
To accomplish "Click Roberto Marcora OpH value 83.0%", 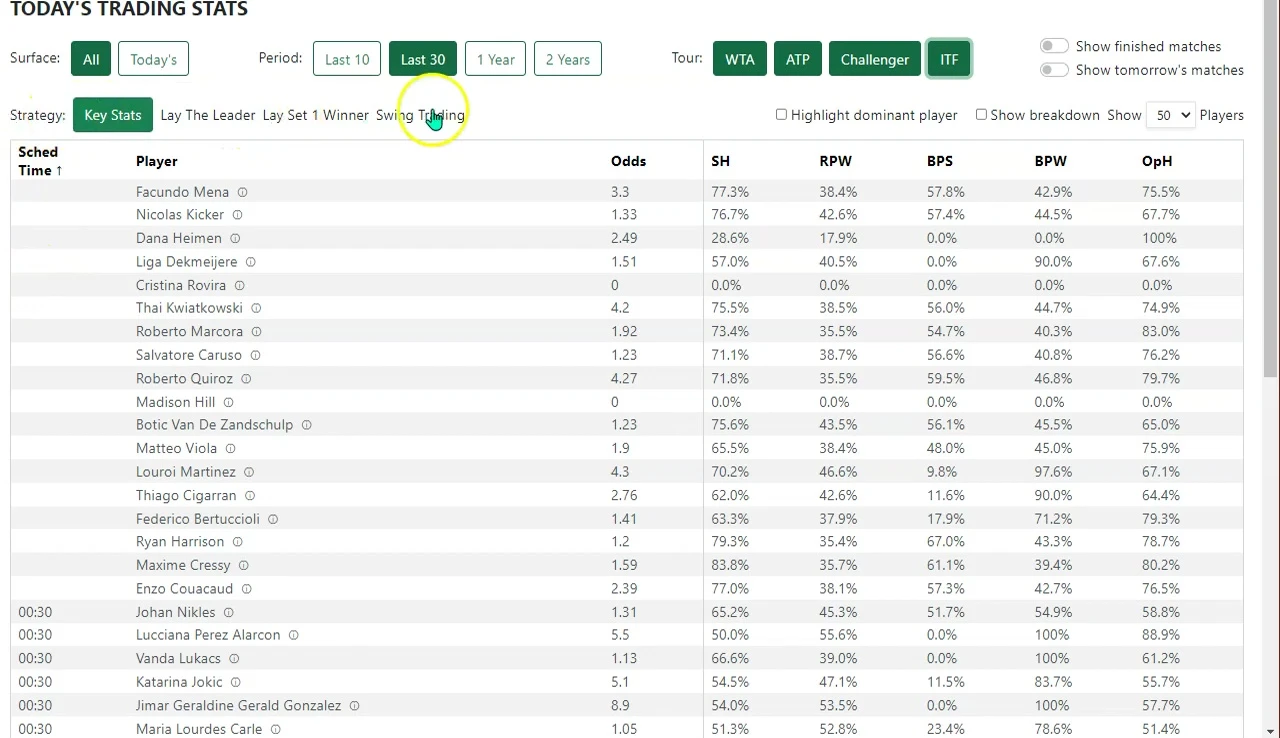I will 1161,332.
